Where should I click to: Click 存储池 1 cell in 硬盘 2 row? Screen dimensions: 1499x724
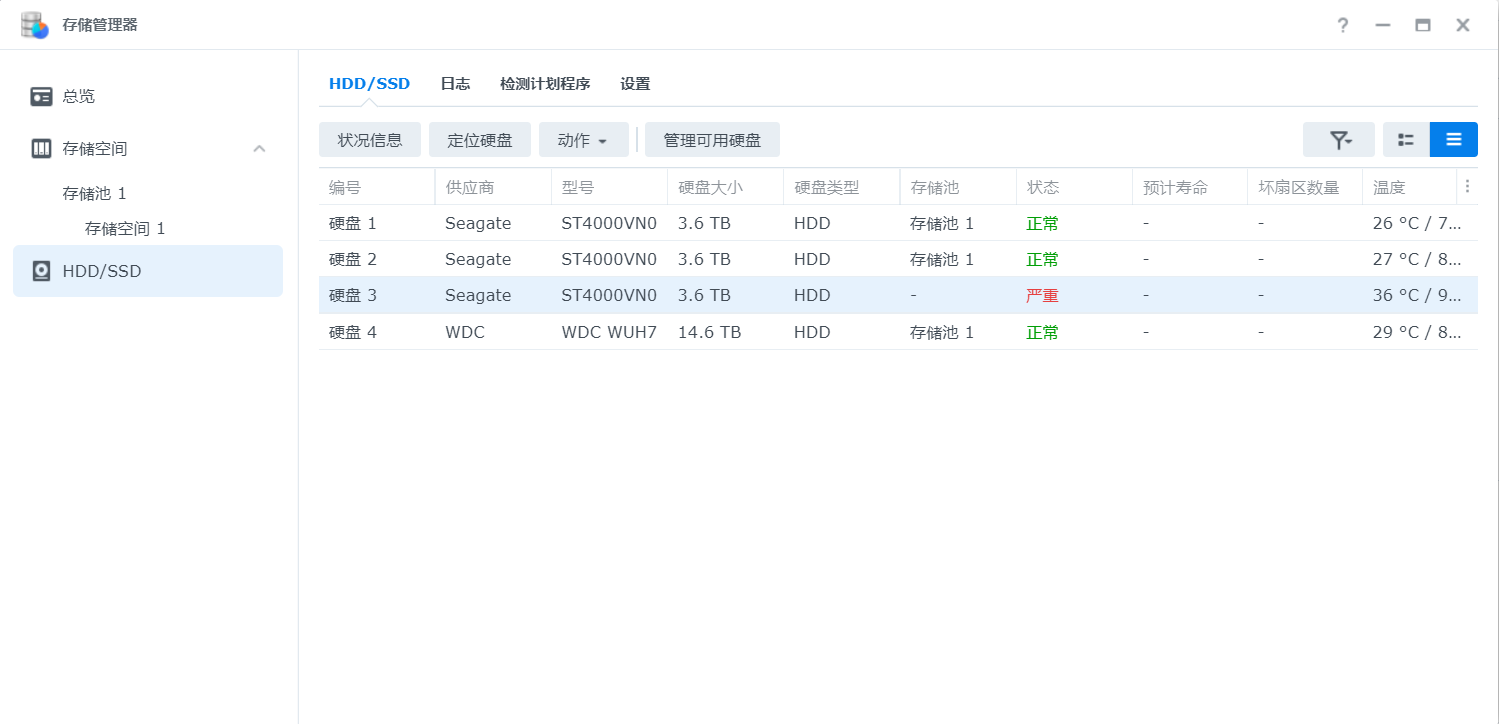click(x=942, y=259)
